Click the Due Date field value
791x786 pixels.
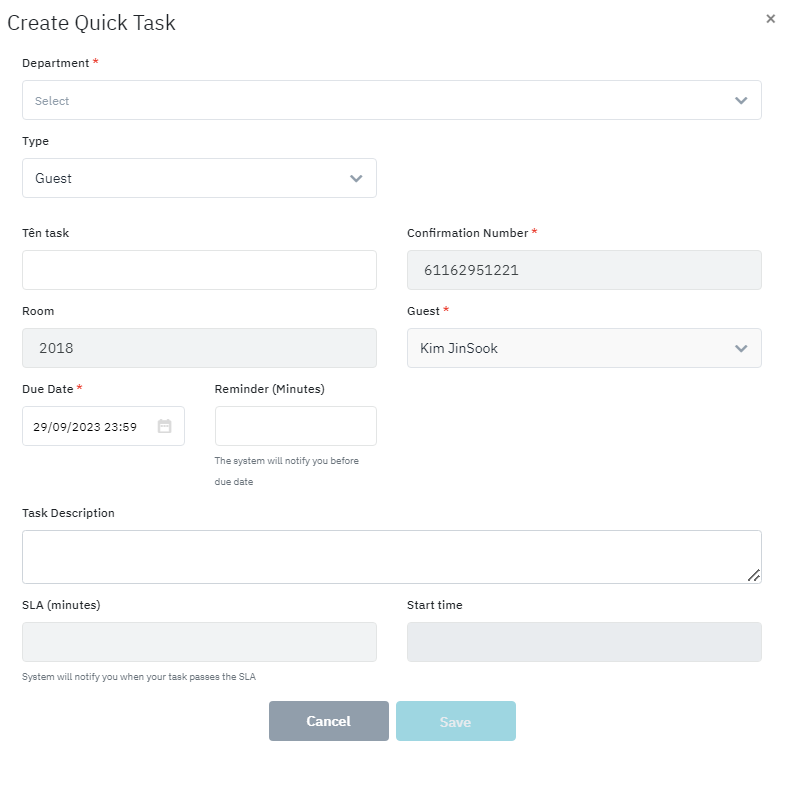(85, 426)
